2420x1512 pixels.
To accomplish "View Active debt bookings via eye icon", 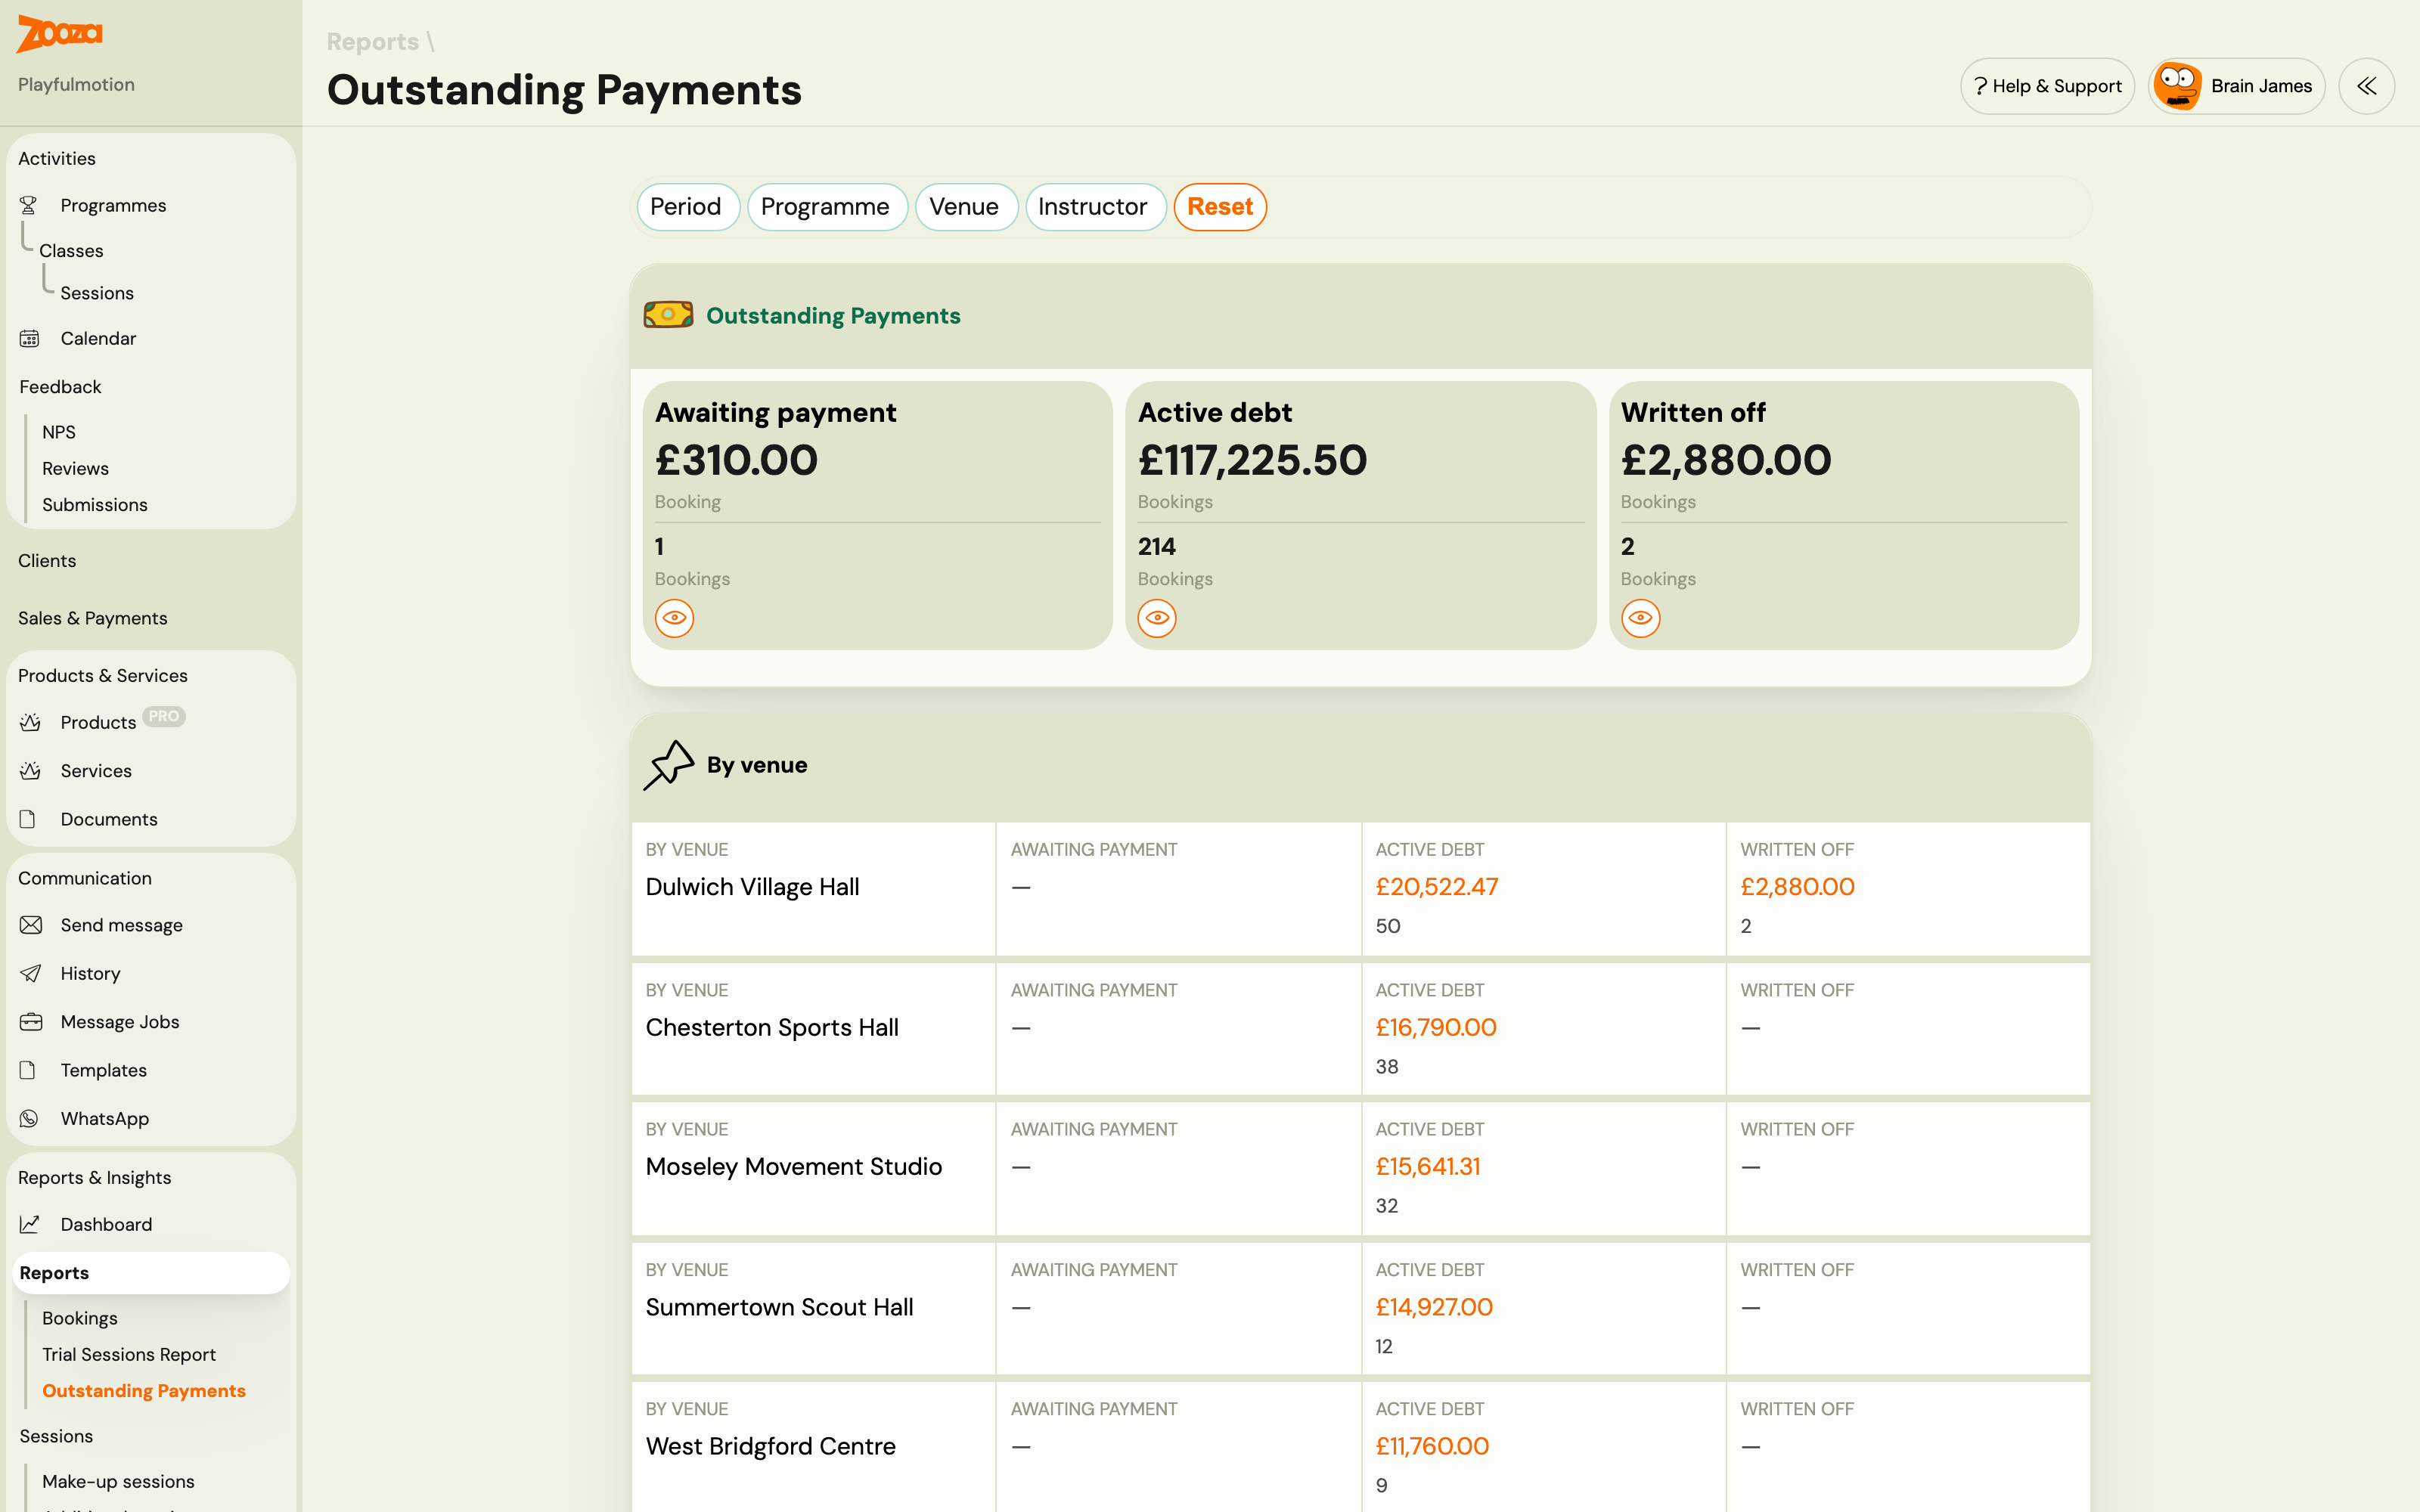I will [x=1157, y=618].
